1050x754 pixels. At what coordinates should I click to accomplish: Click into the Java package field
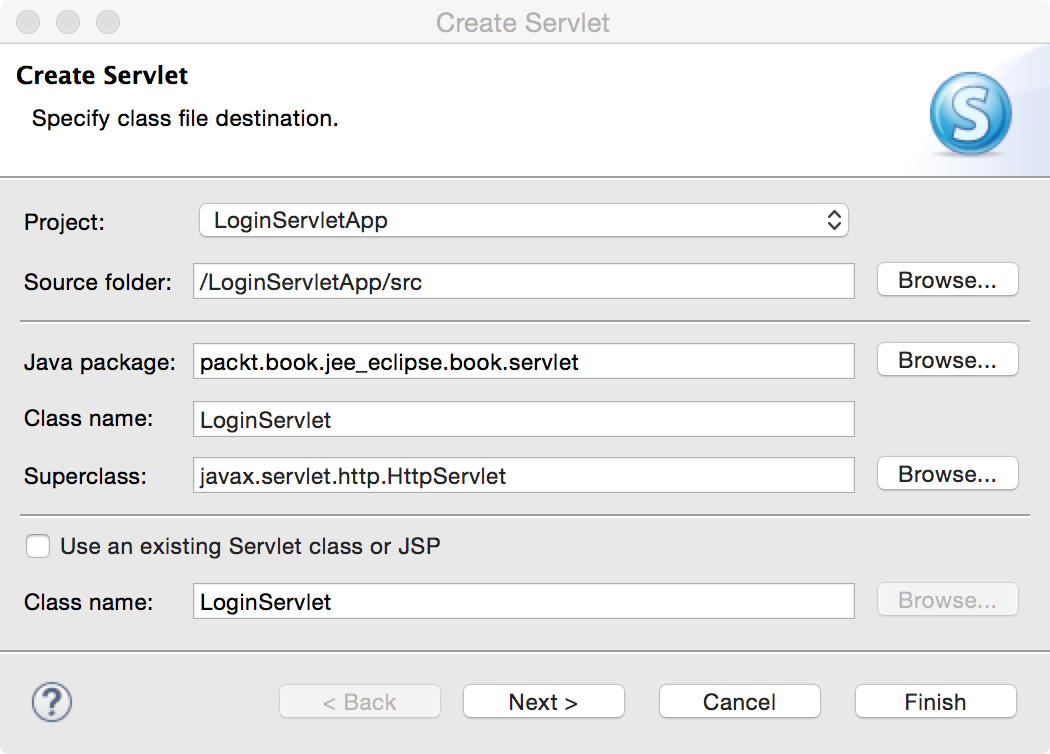click(523, 362)
